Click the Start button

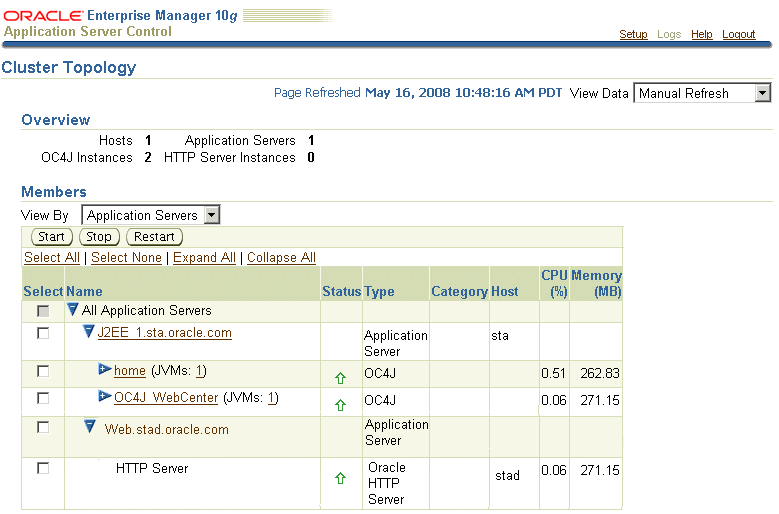tap(52, 237)
